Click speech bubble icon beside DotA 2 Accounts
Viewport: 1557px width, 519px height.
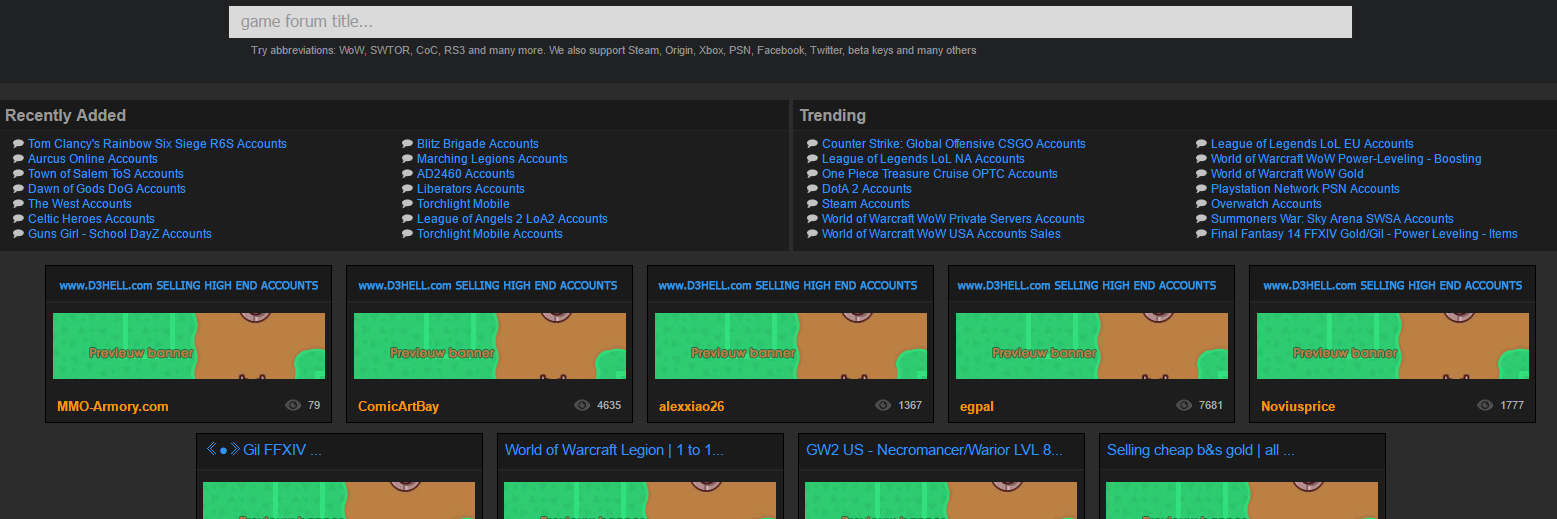813,189
